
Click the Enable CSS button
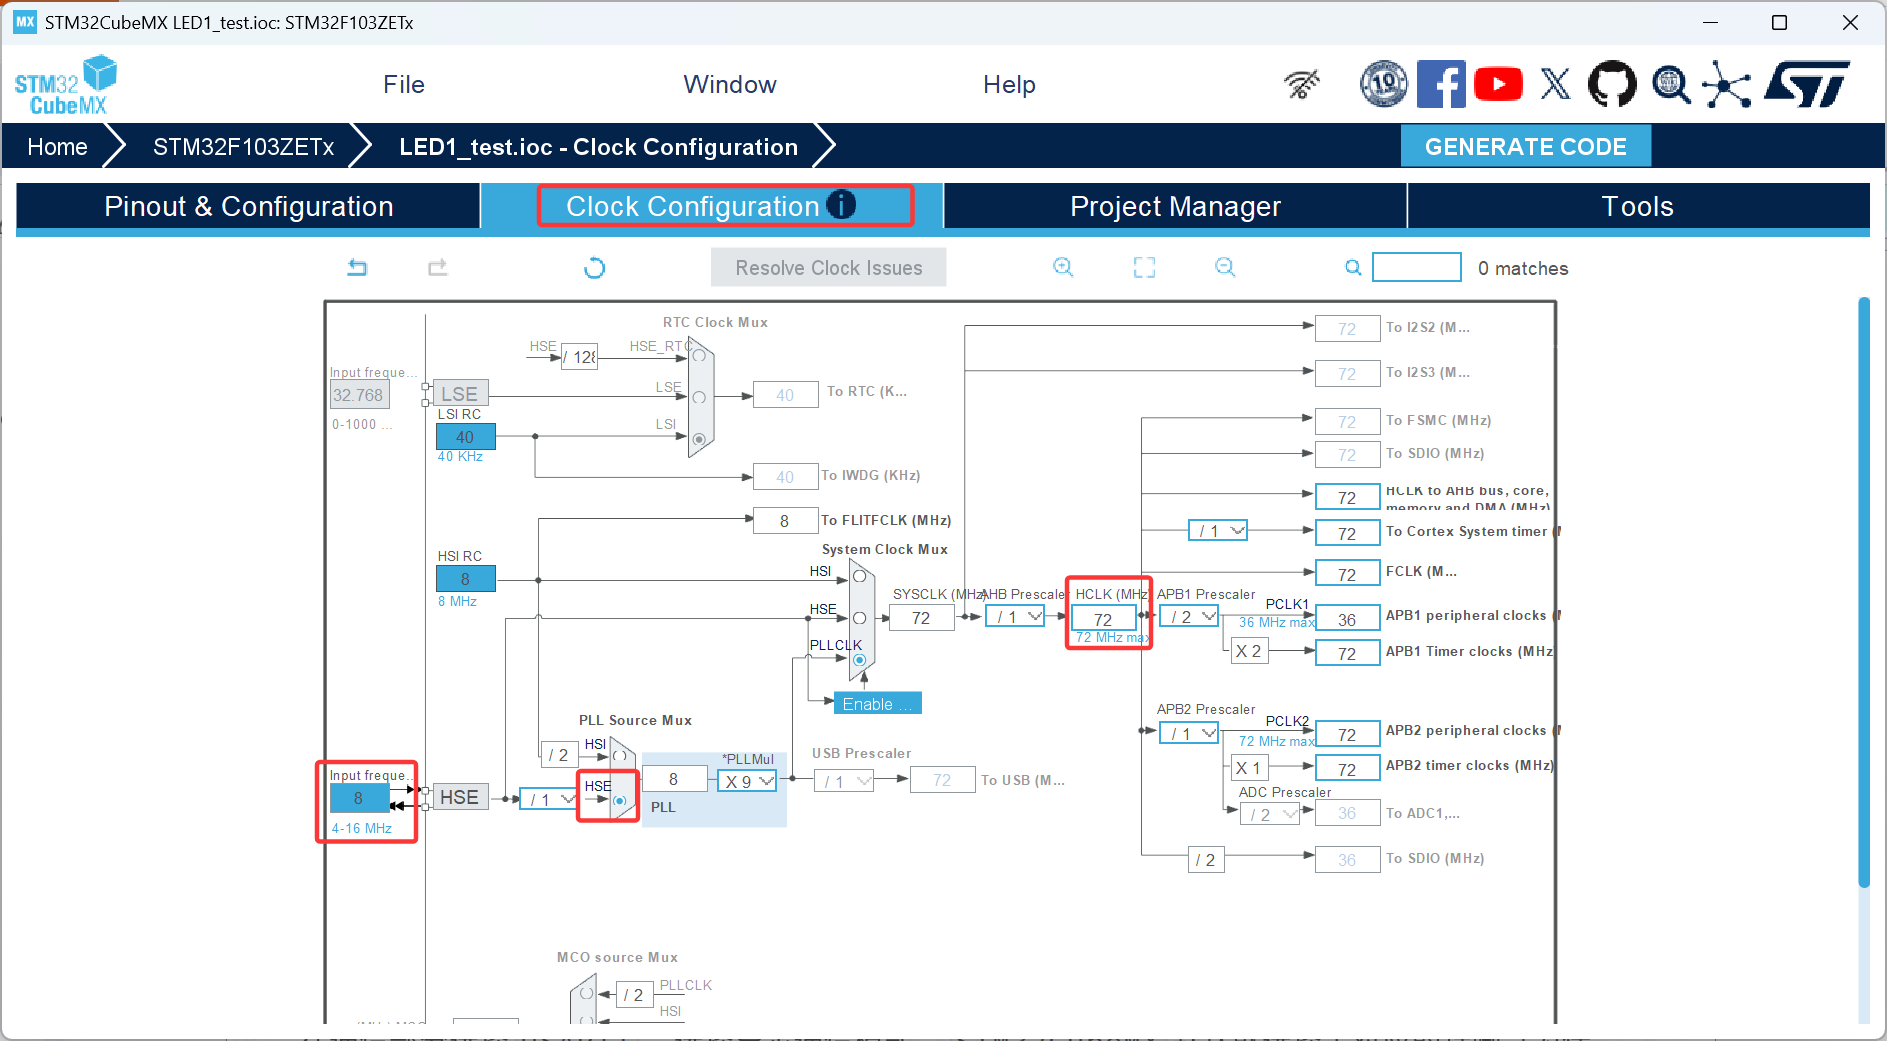(x=878, y=704)
